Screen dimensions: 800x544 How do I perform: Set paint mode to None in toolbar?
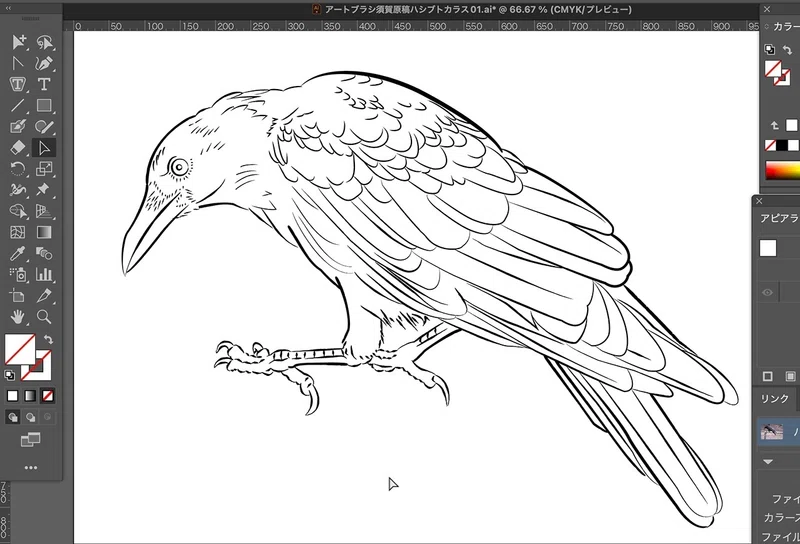[x=47, y=395]
